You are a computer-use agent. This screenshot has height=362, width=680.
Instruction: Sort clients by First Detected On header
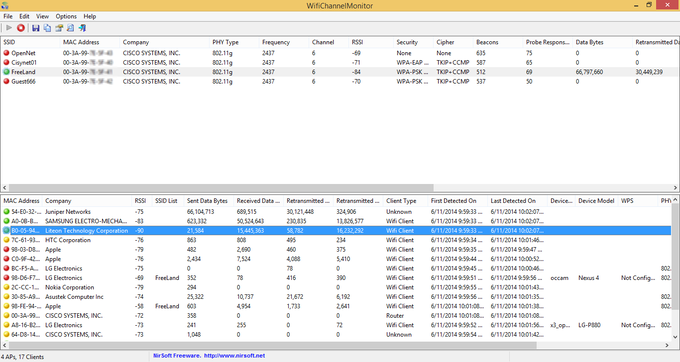click(x=458, y=201)
